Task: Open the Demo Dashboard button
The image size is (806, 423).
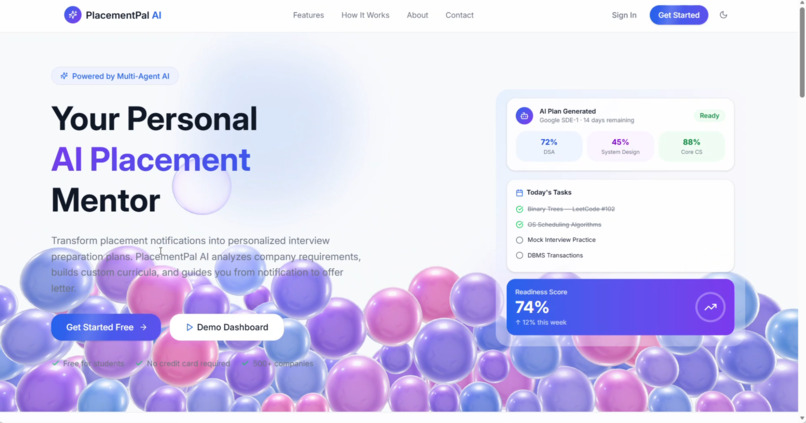Action: pos(227,327)
